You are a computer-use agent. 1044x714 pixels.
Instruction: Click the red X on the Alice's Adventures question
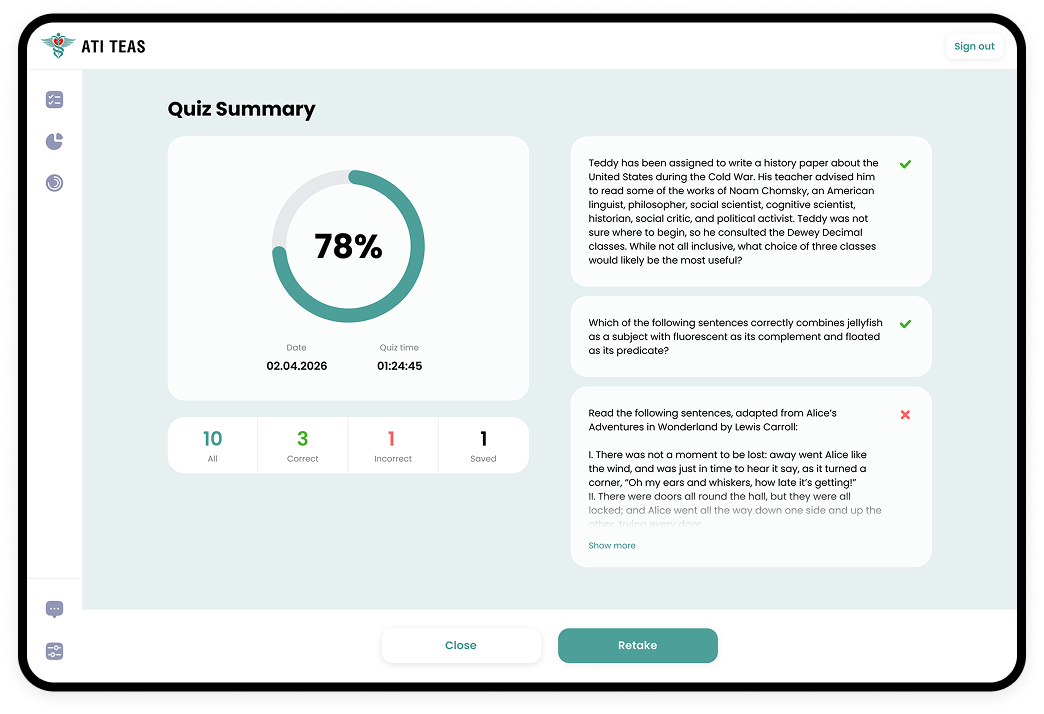click(x=906, y=414)
